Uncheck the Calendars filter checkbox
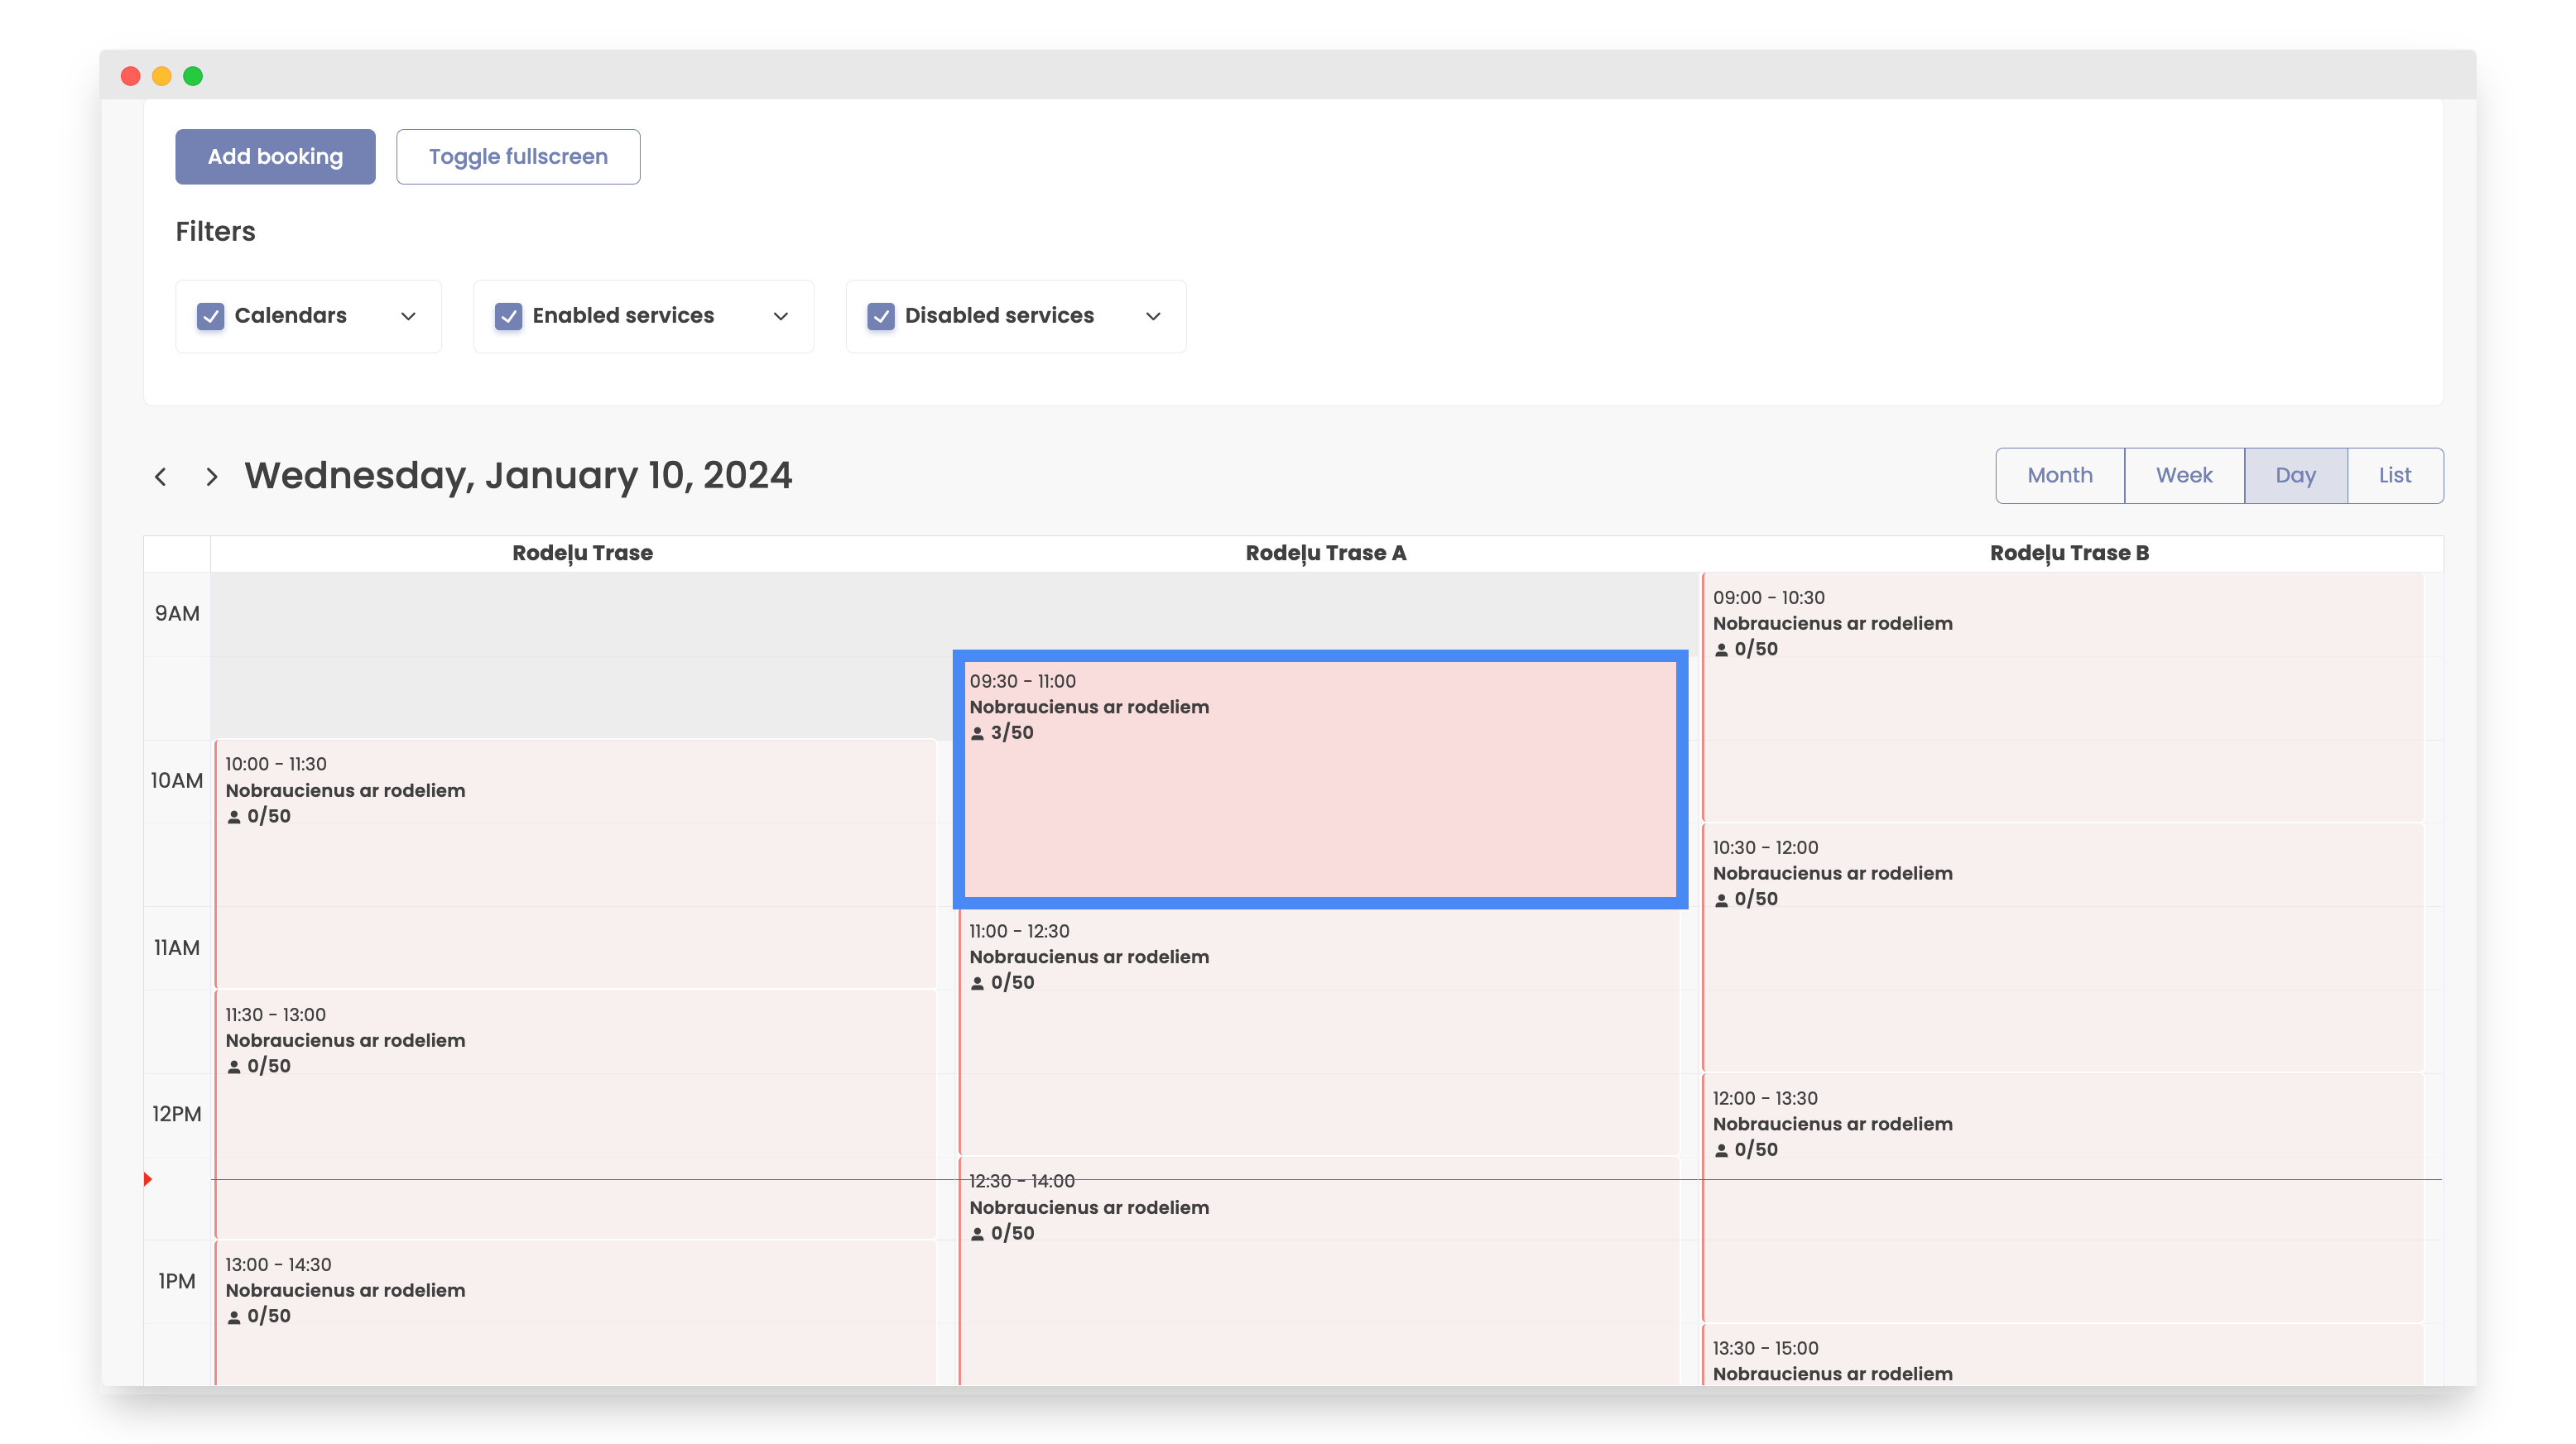This screenshot has height=1444, width=2576. (x=210, y=316)
